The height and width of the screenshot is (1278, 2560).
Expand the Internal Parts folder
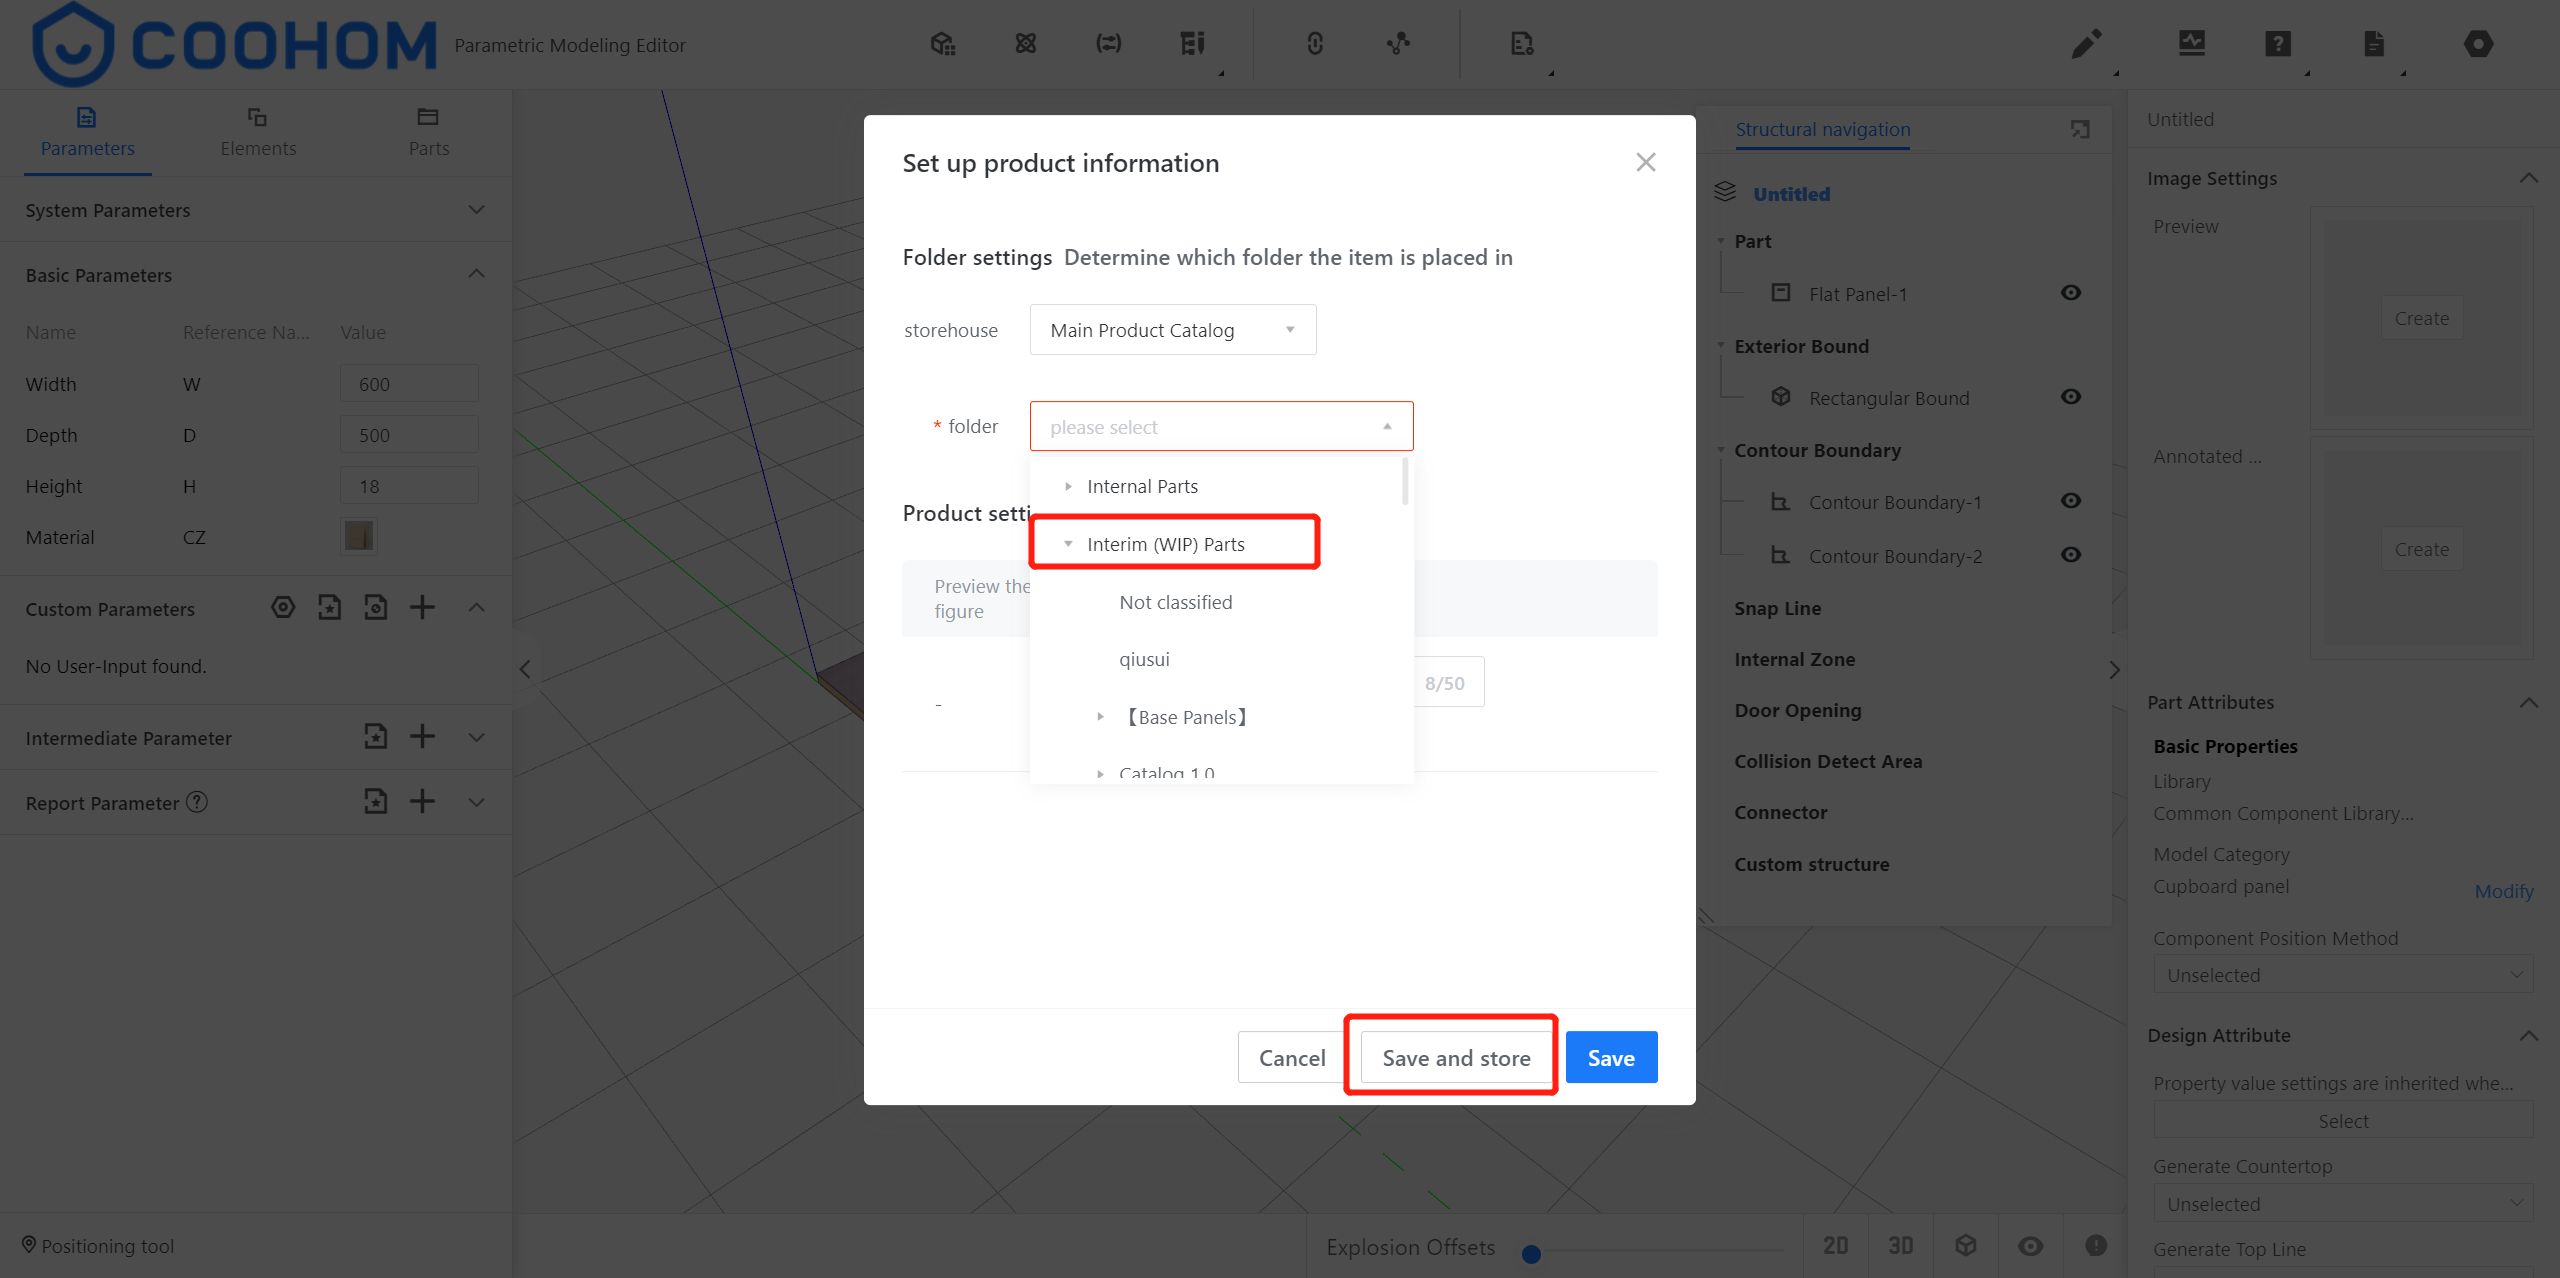(1068, 487)
